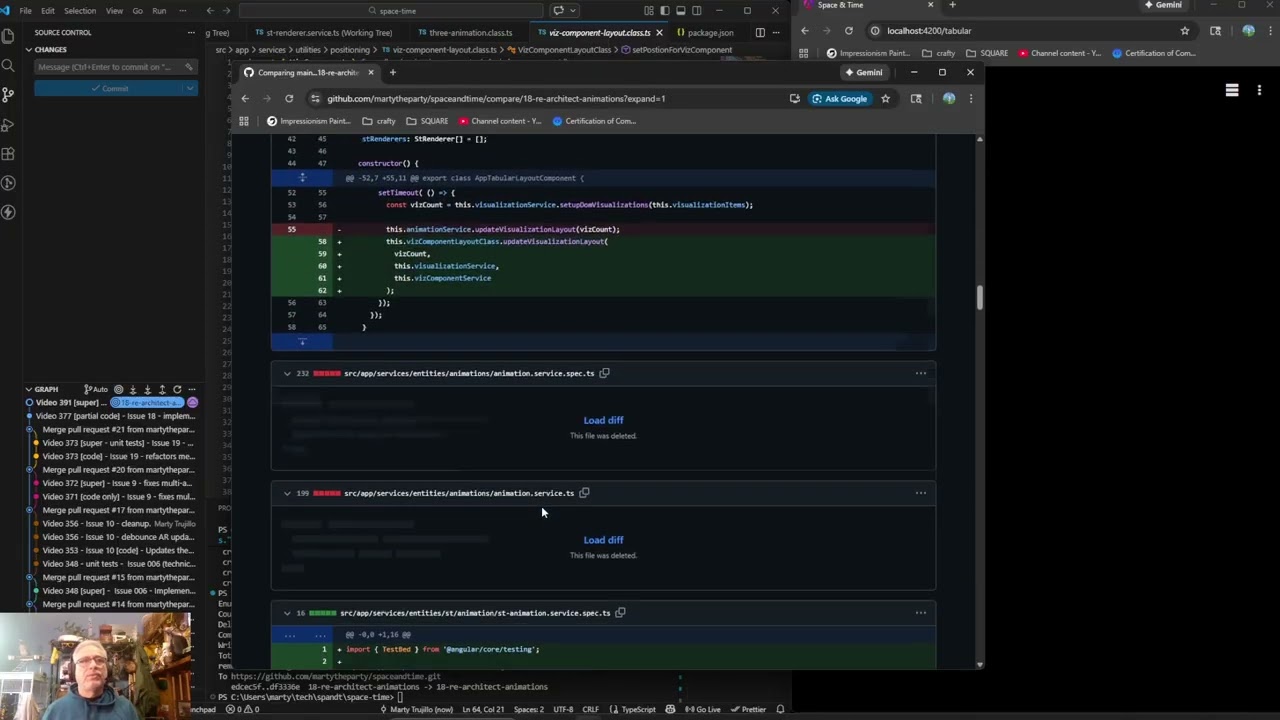The width and height of the screenshot is (1280, 720).
Task: Select st-renderer.service.ts Working Tree tab
Action: (322, 33)
